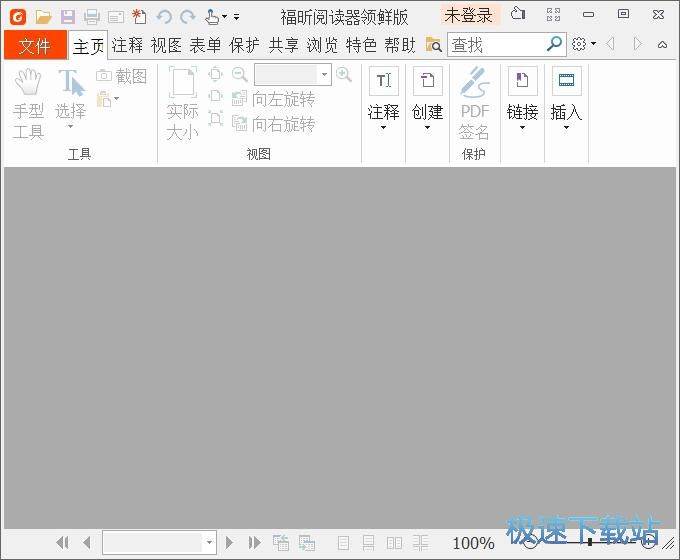Click the next view icon

click(307, 543)
